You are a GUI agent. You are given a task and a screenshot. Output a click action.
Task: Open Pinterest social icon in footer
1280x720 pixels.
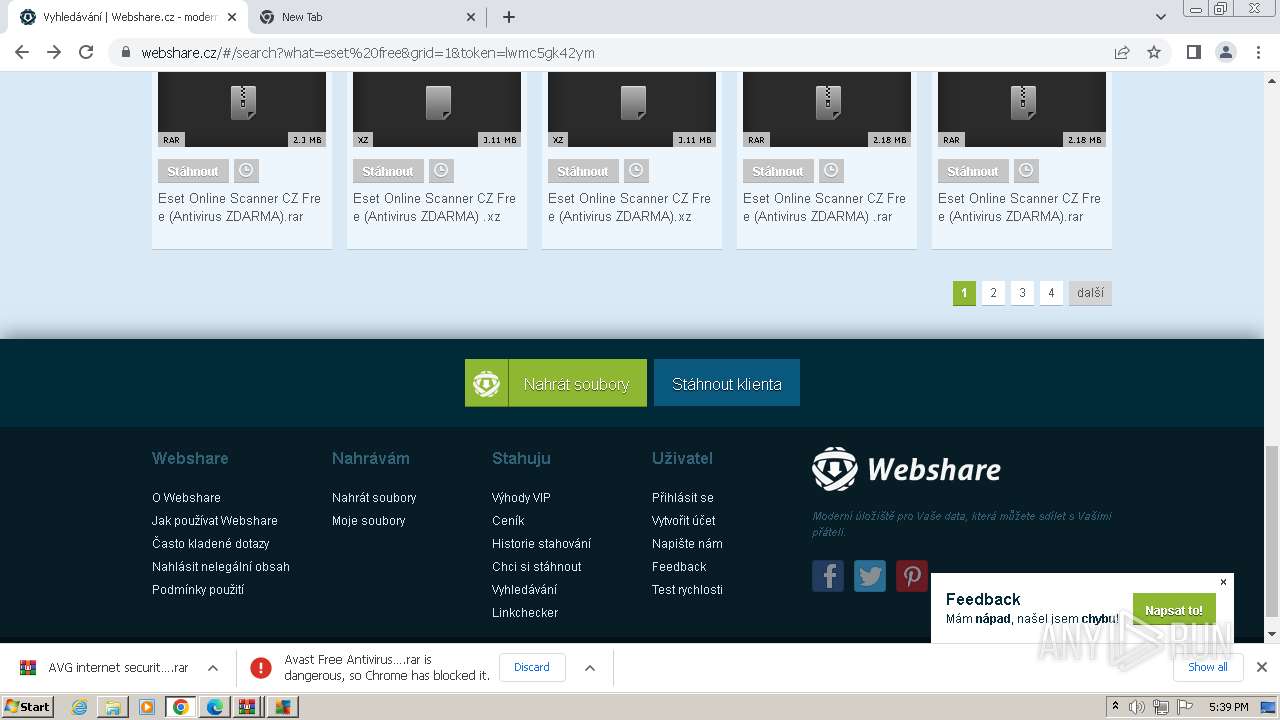click(x=912, y=576)
